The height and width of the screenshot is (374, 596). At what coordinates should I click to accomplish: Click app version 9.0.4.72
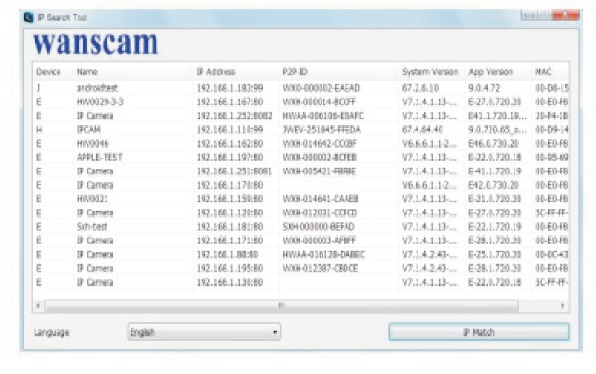(x=484, y=88)
